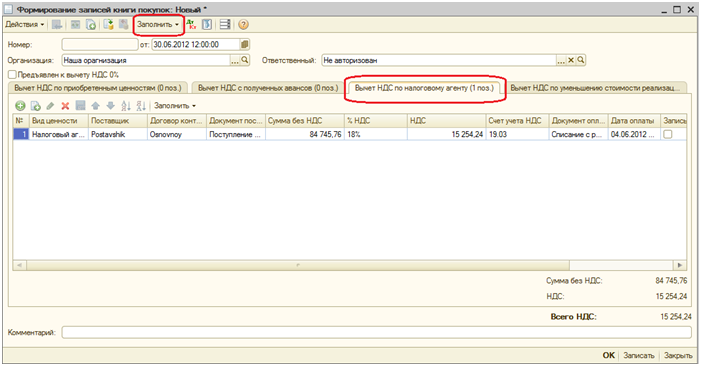This screenshot has width=702, height=366.
Task: Click the Postavshik supplier cell
Action: click(x=118, y=134)
